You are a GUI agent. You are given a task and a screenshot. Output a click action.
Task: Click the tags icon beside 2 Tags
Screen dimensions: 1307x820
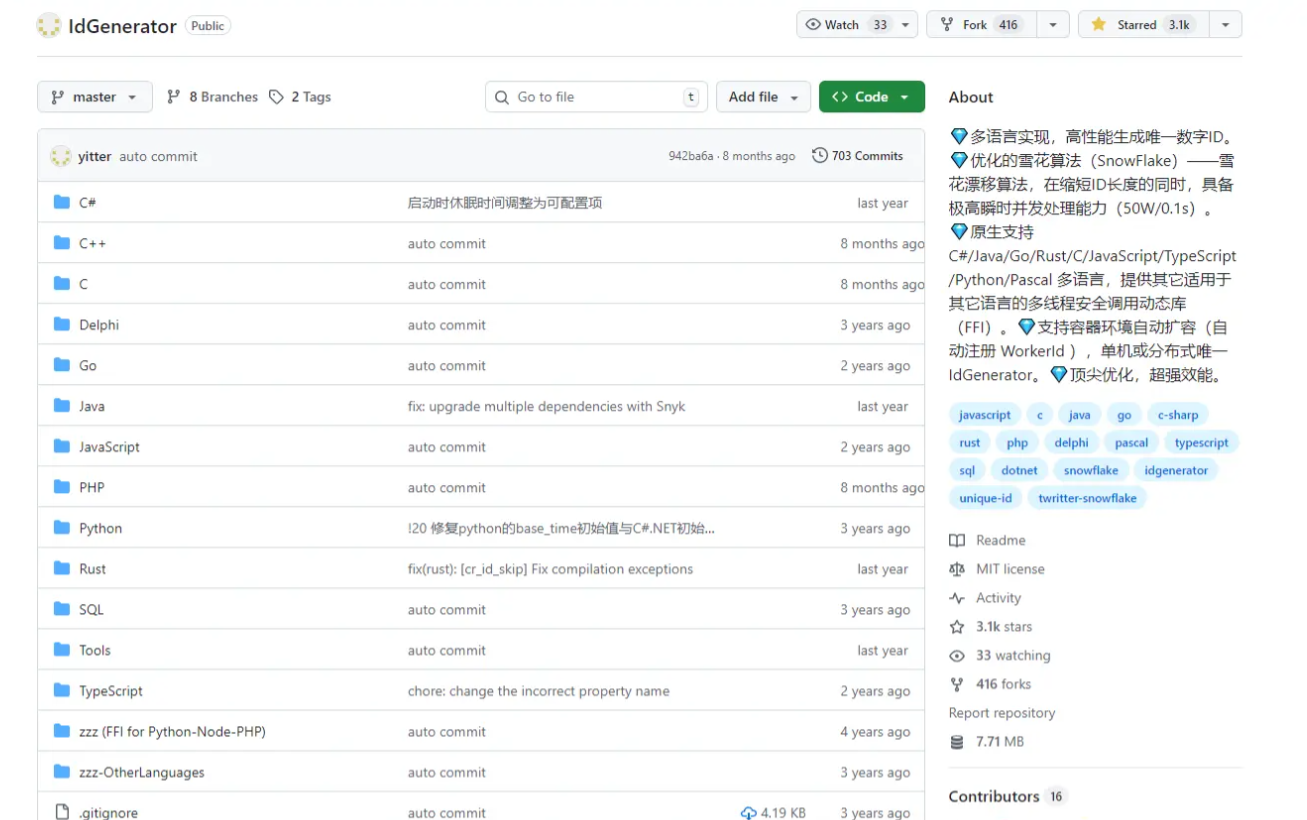coord(277,97)
